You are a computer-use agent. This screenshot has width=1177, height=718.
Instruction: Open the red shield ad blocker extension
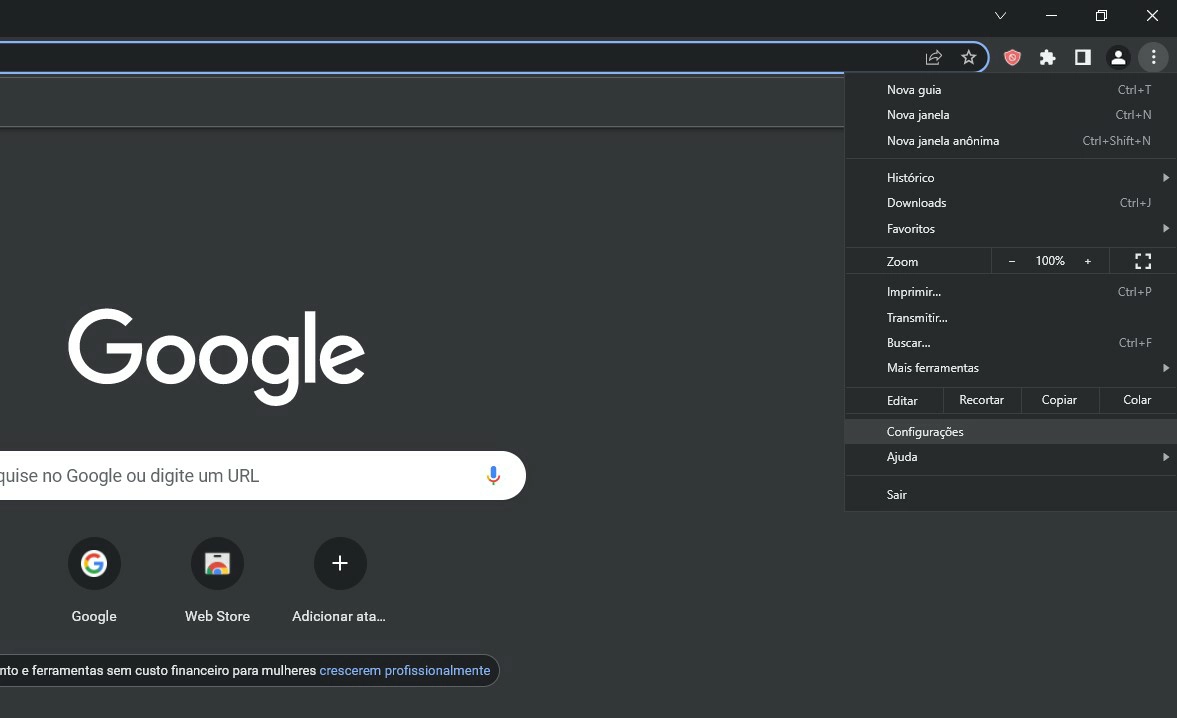point(1012,57)
